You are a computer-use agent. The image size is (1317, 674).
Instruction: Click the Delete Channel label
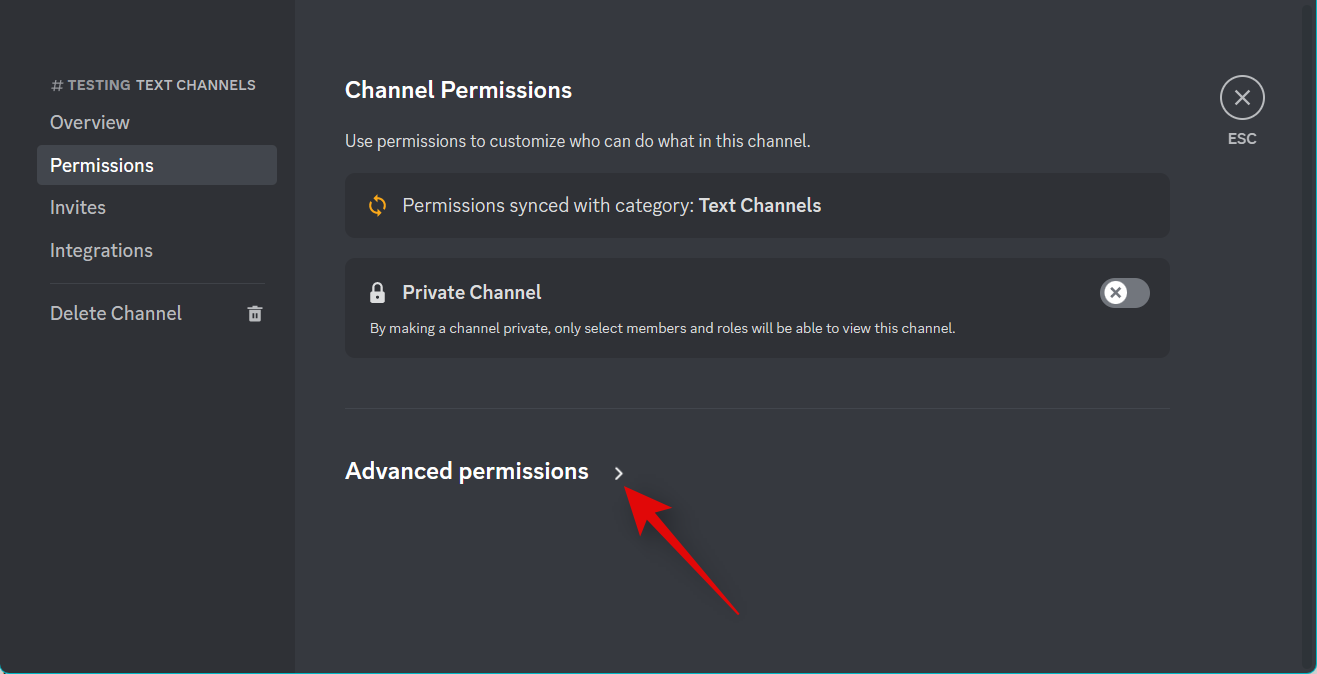(116, 313)
